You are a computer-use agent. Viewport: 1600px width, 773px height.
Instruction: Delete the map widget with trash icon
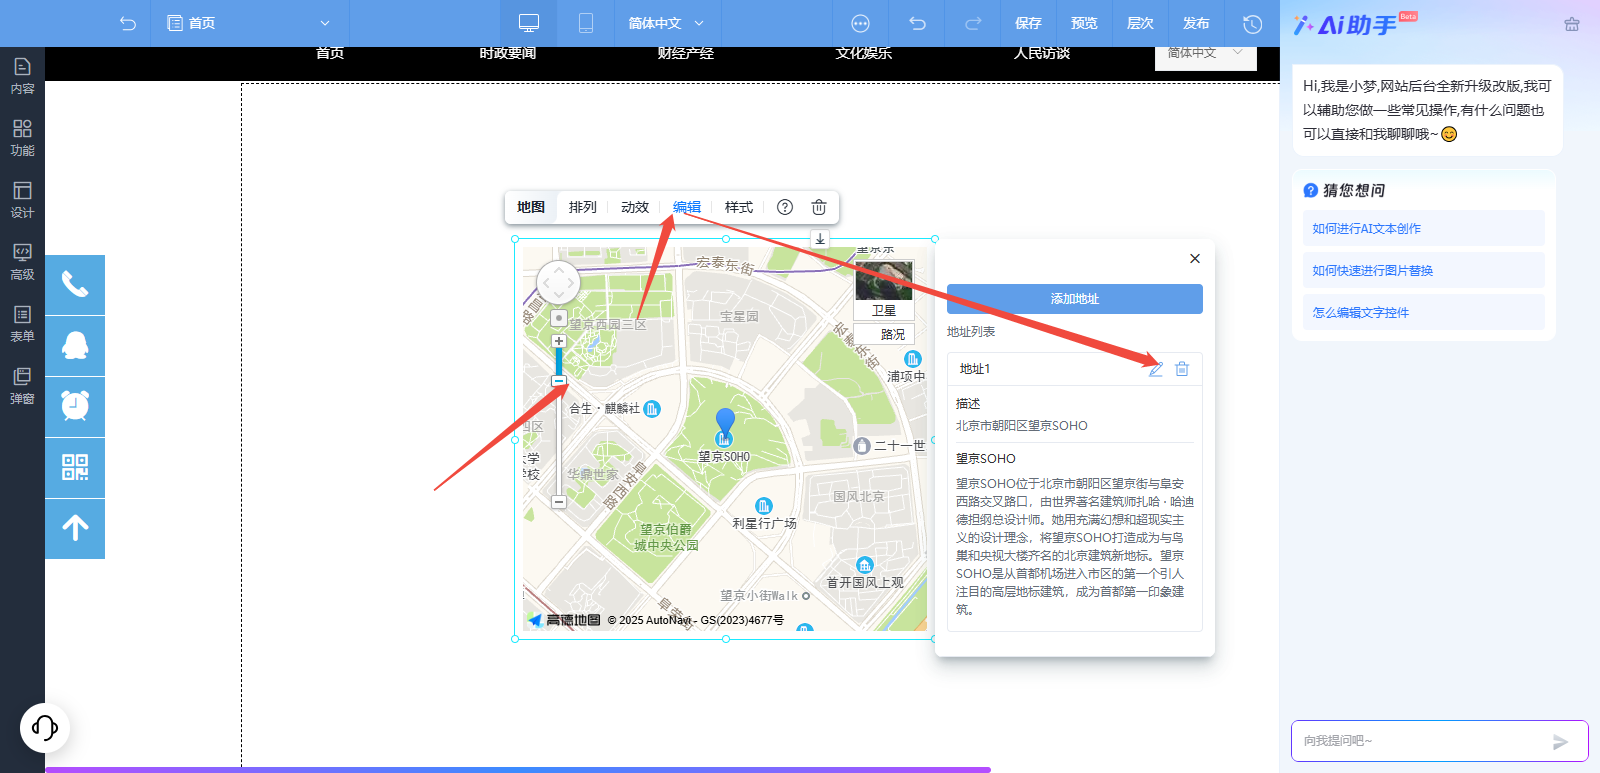[x=819, y=207]
